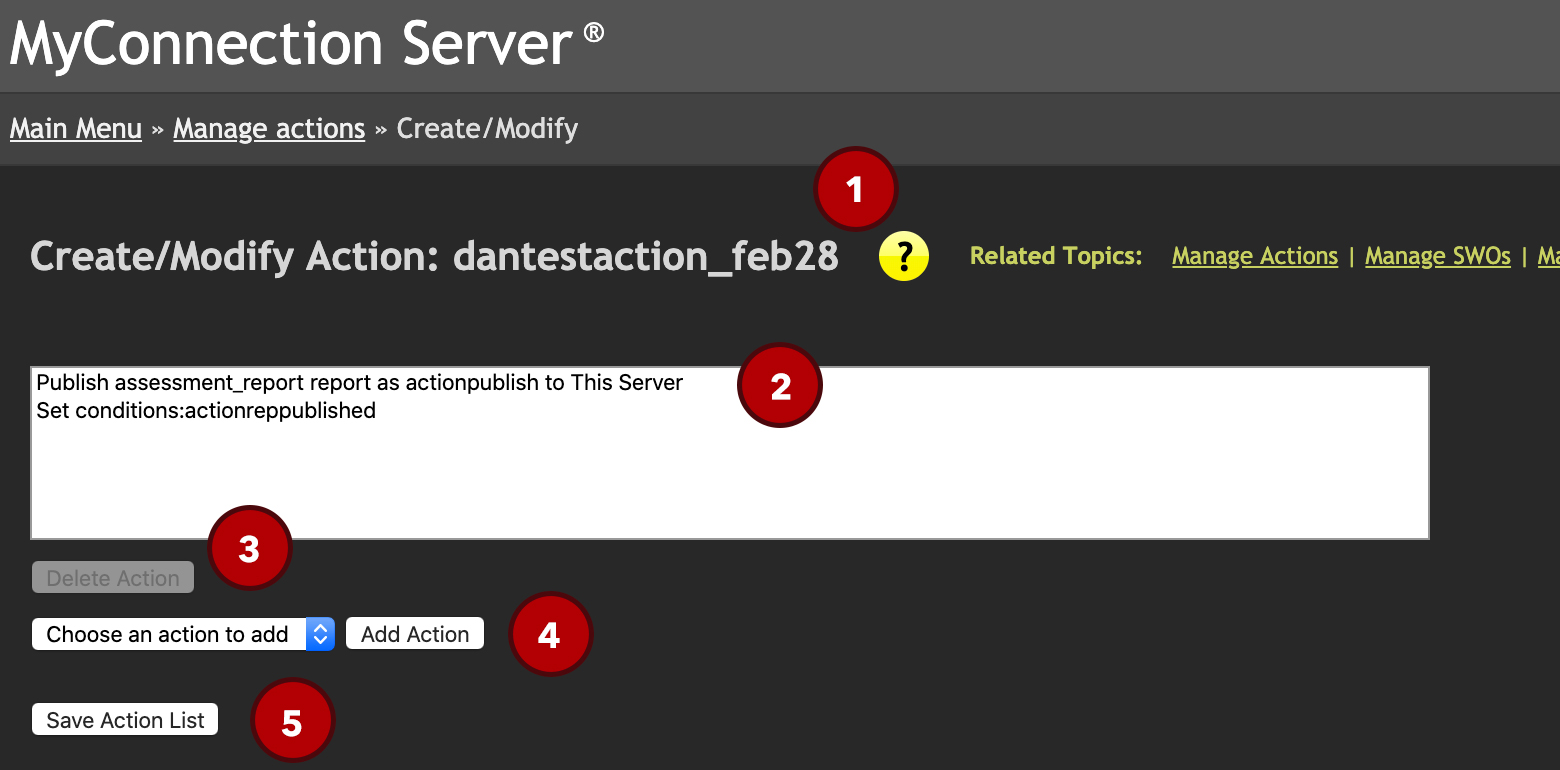The image size is (1560, 770).
Task: Select the 'Publish assessment_report report' list entry
Action: [x=360, y=383]
